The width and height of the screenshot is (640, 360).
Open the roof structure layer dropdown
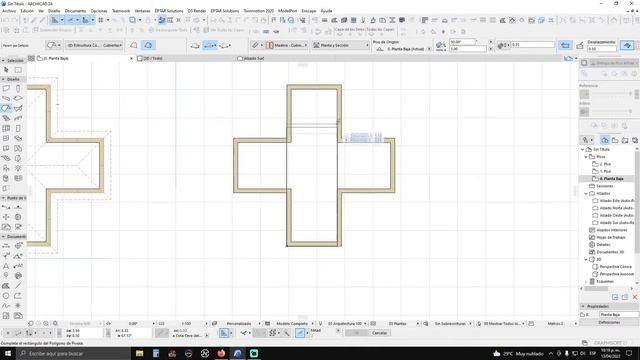94,45
